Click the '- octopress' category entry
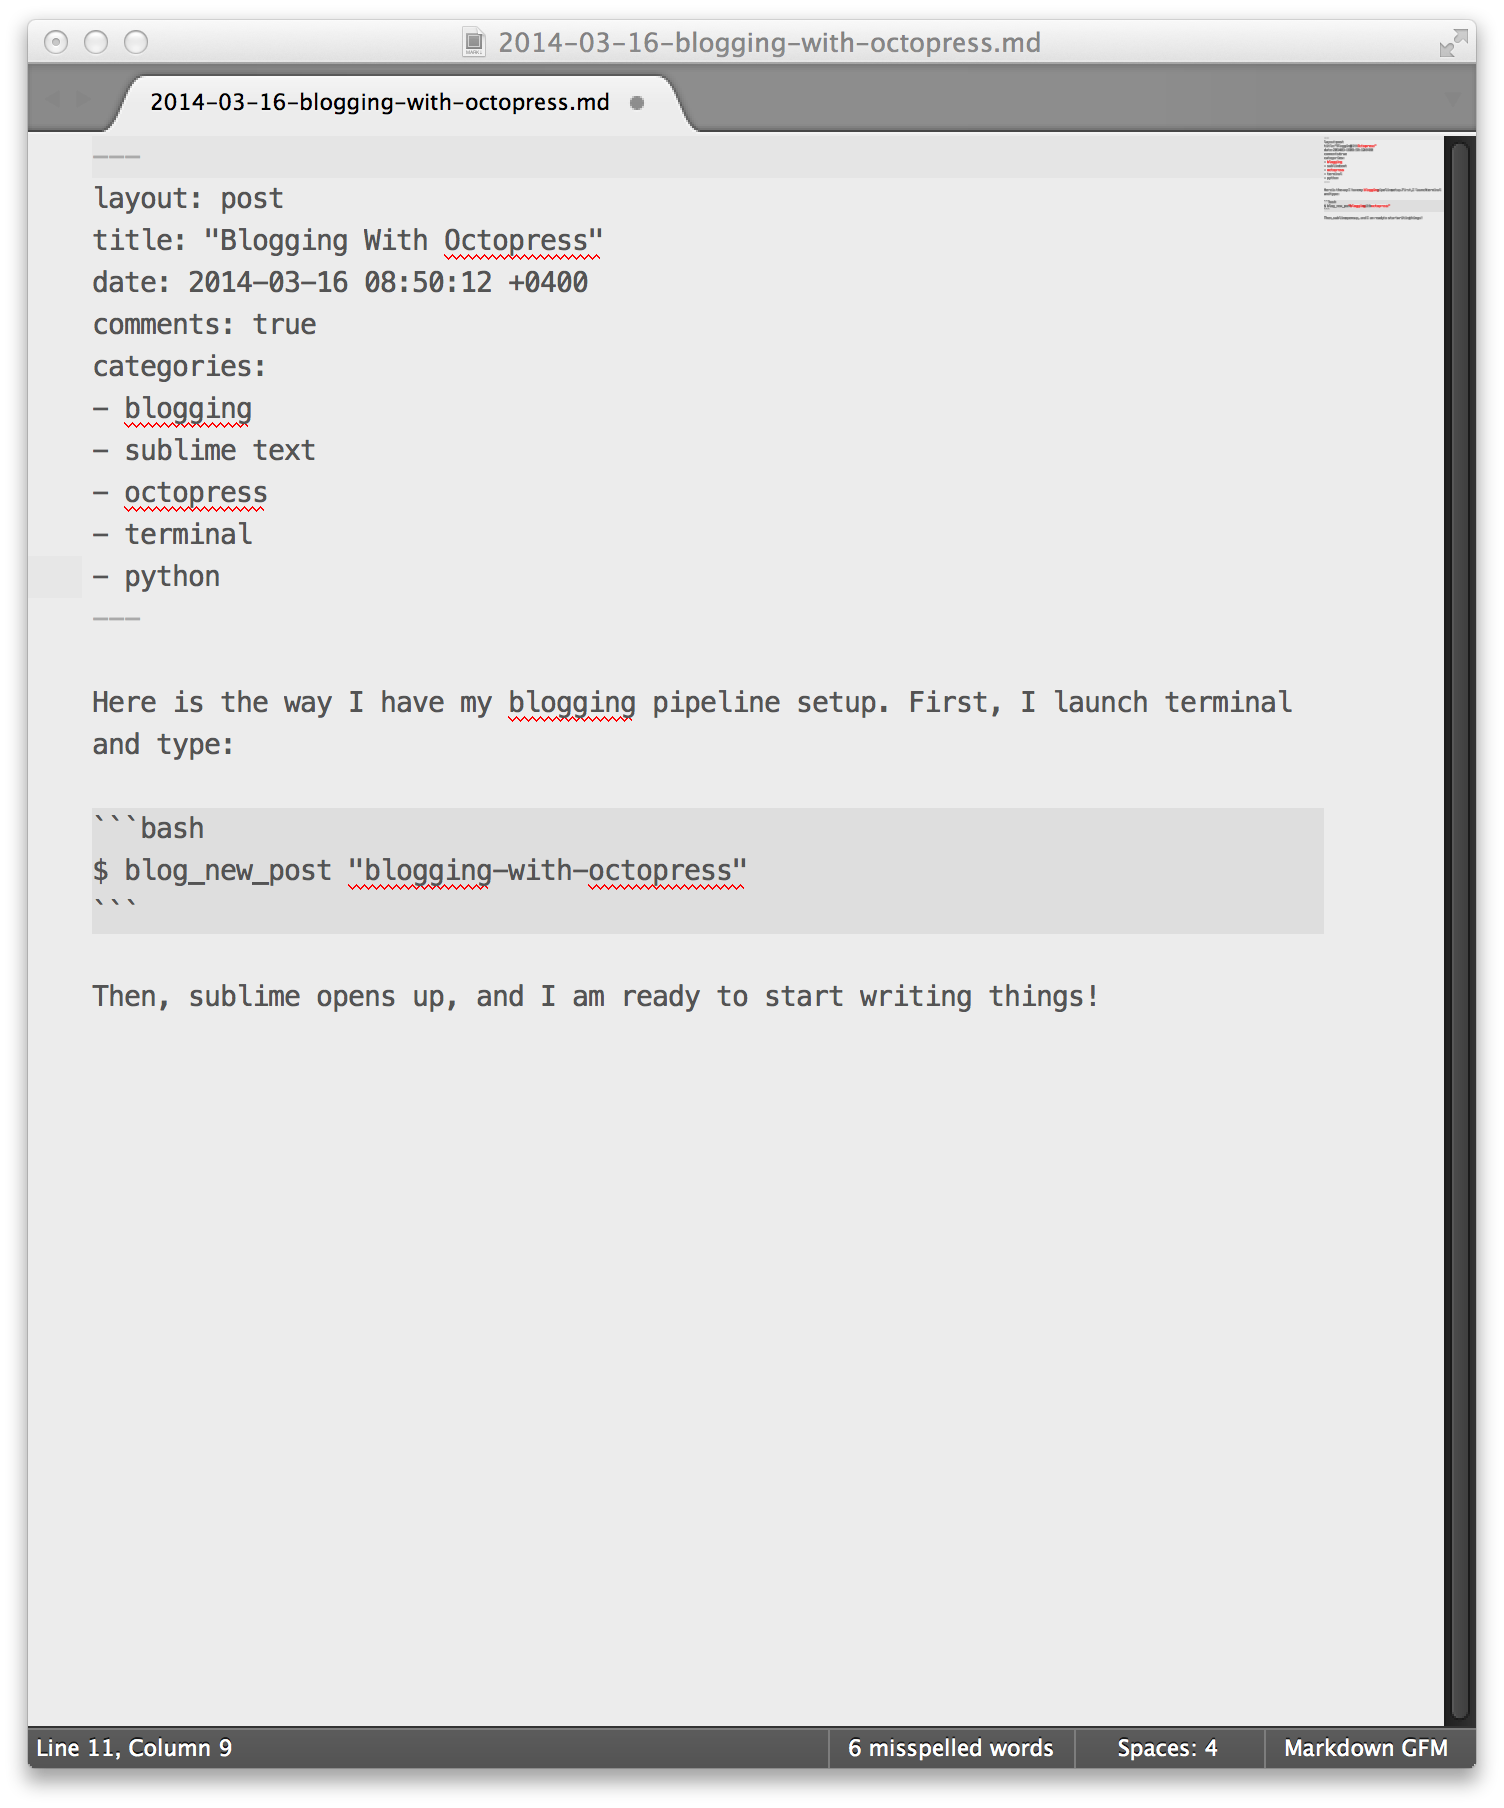1504x1808 pixels. (180, 492)
